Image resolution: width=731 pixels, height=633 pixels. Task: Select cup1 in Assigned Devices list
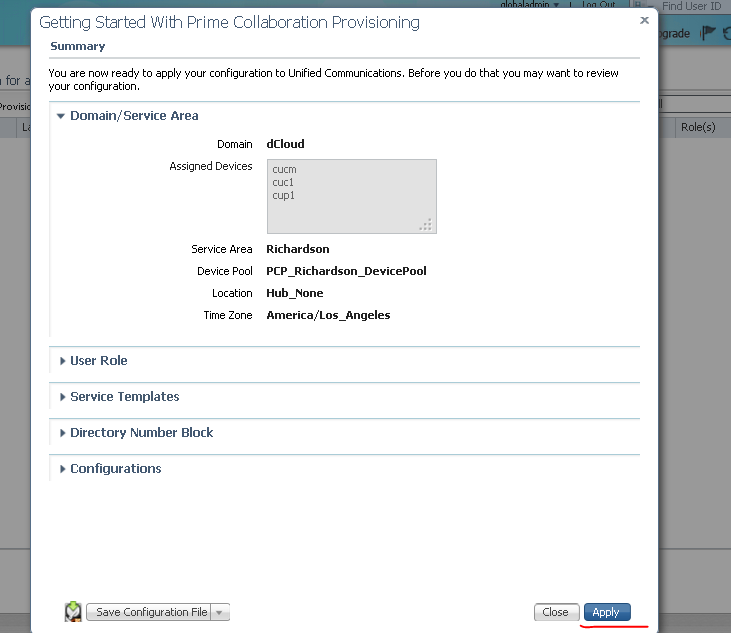click(283, 195)
